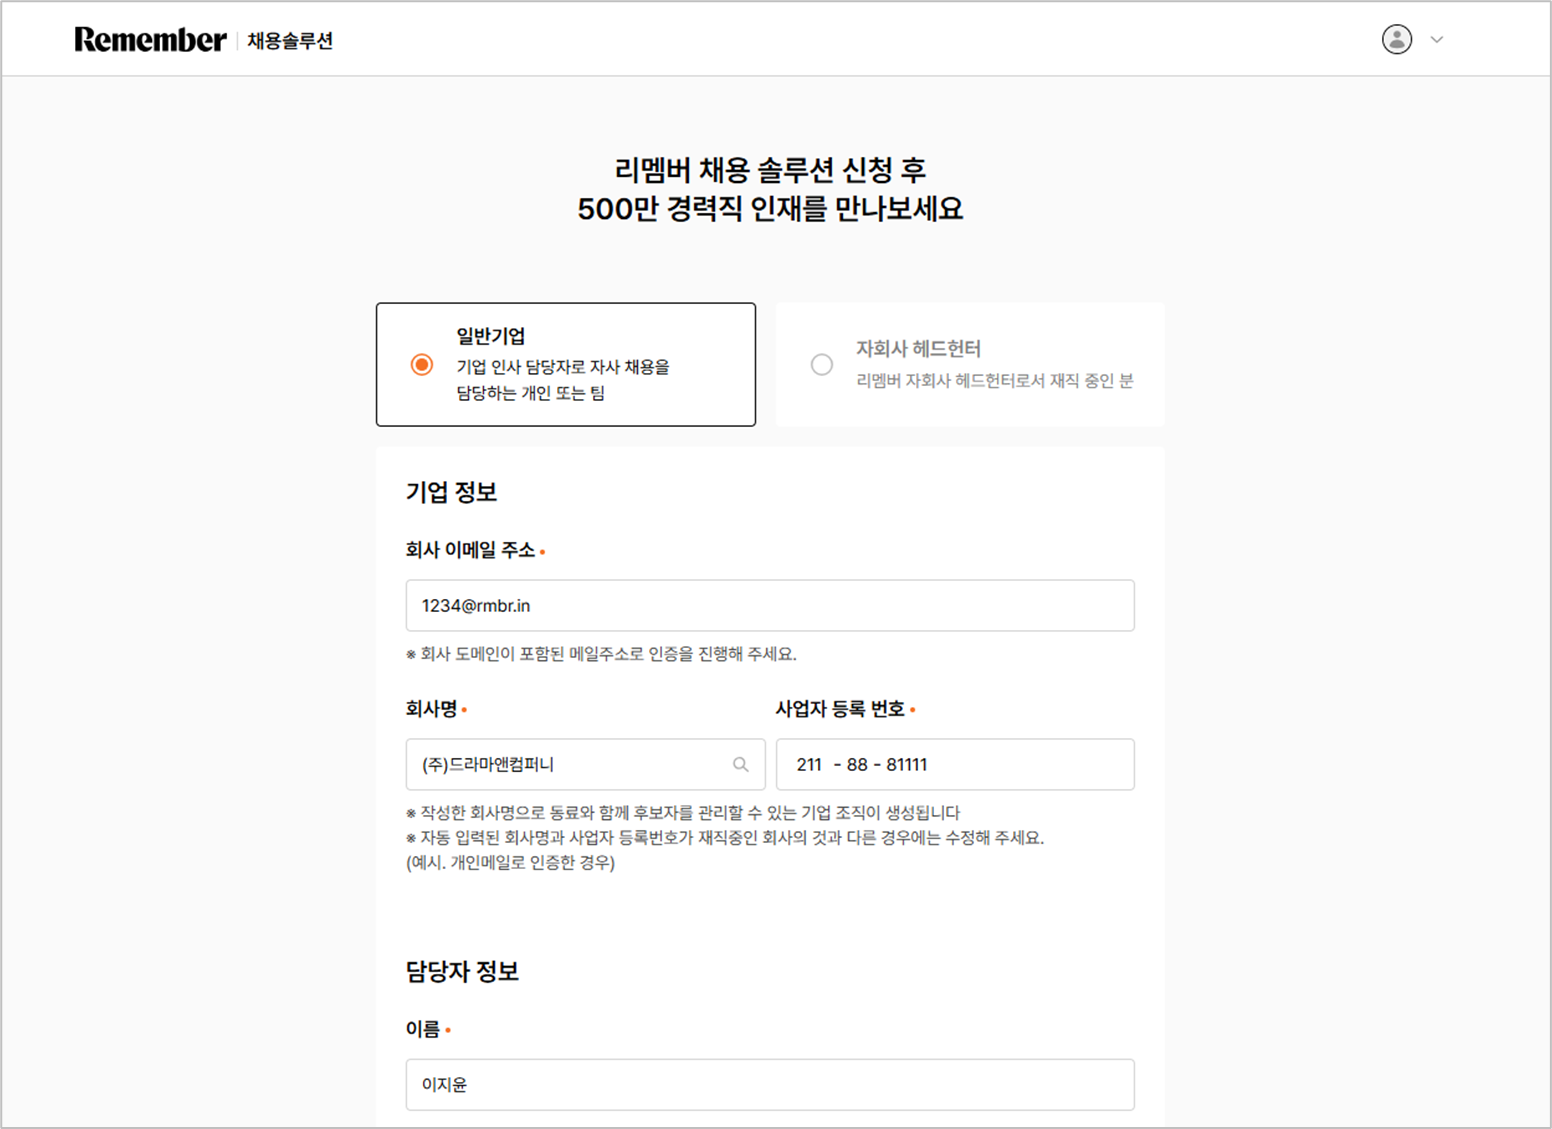Click the user profile avatar icon

pyautogui.click(x=1396, y=40)
